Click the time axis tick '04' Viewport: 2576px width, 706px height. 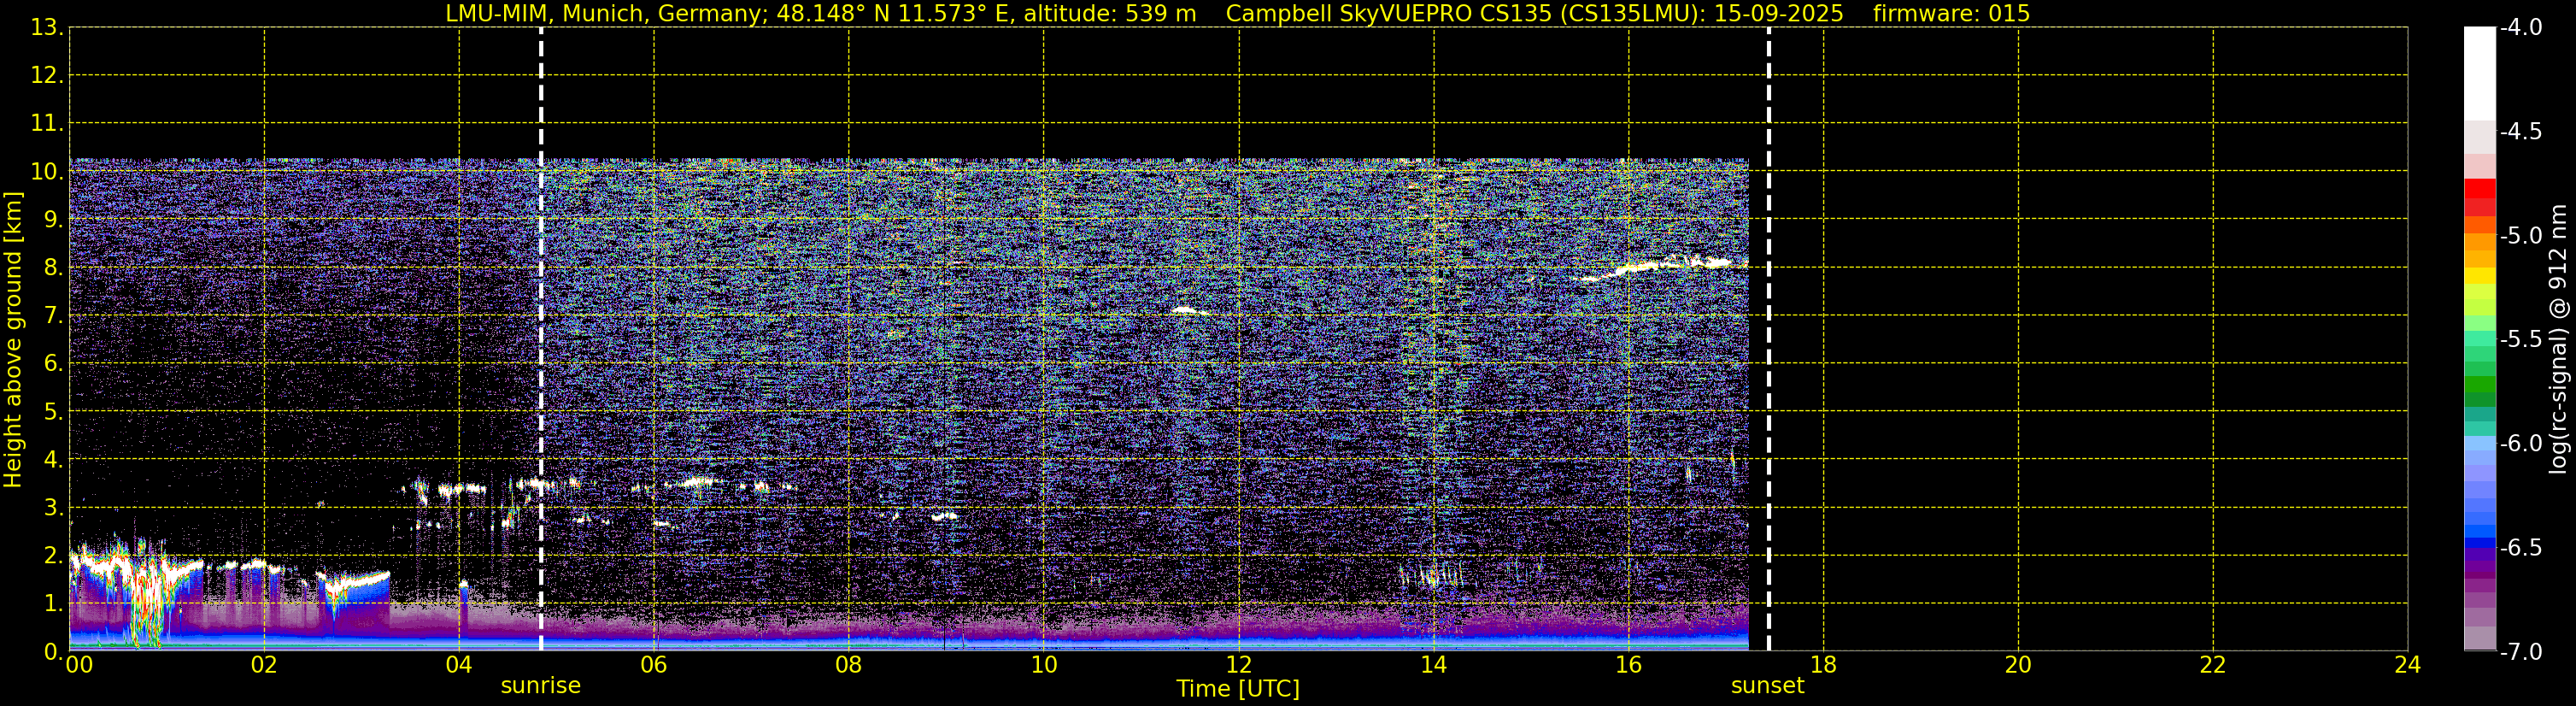[x=459, y=665]
